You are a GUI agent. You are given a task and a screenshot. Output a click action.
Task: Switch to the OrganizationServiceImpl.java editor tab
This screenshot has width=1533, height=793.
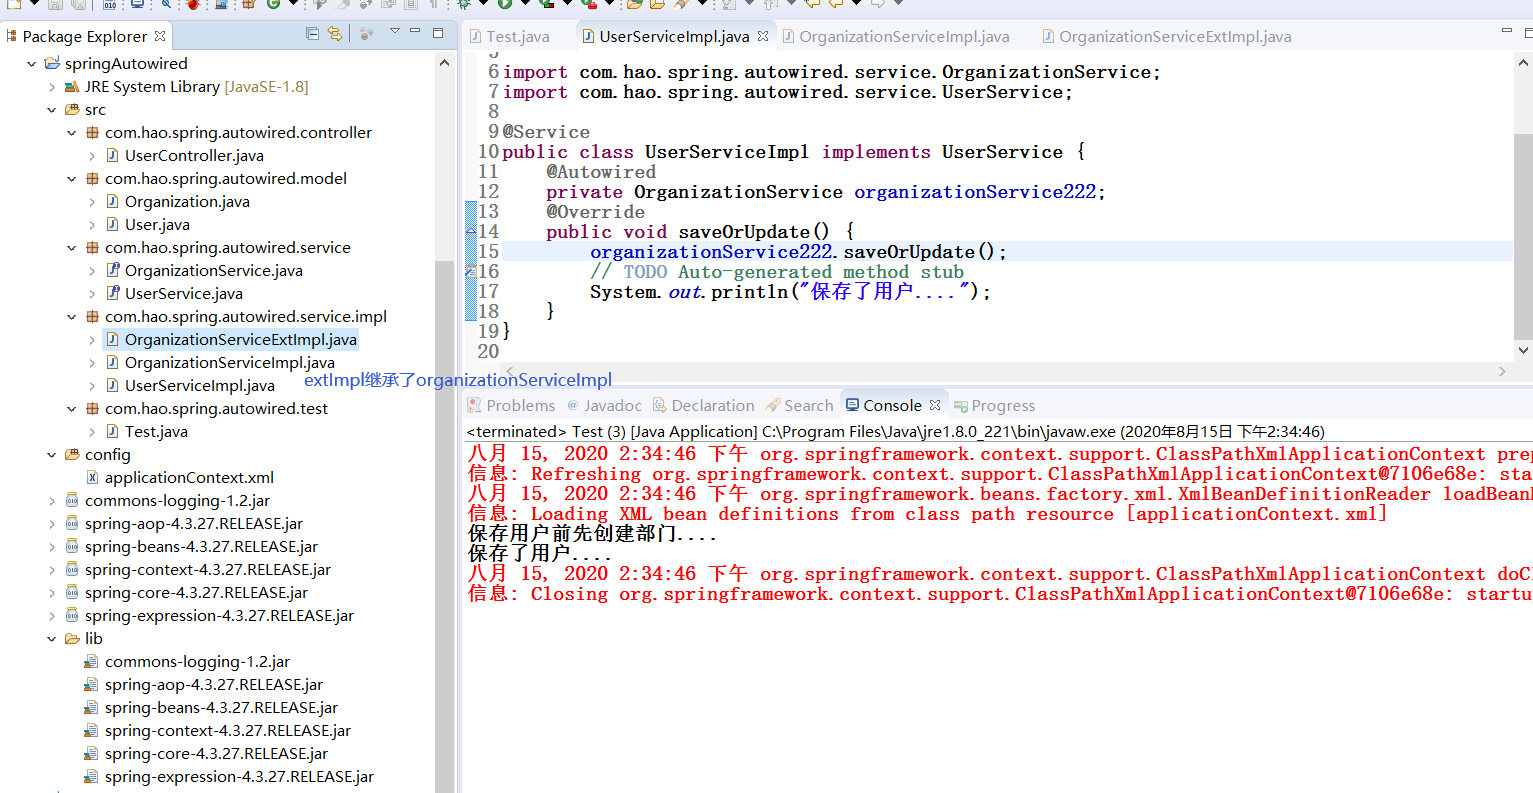coord(896,36)
